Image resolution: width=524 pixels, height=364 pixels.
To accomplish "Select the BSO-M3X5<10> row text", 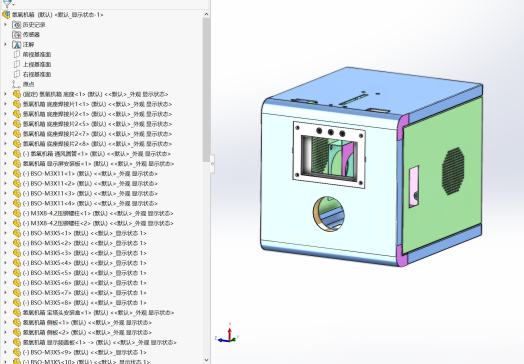I will (86, 362).
